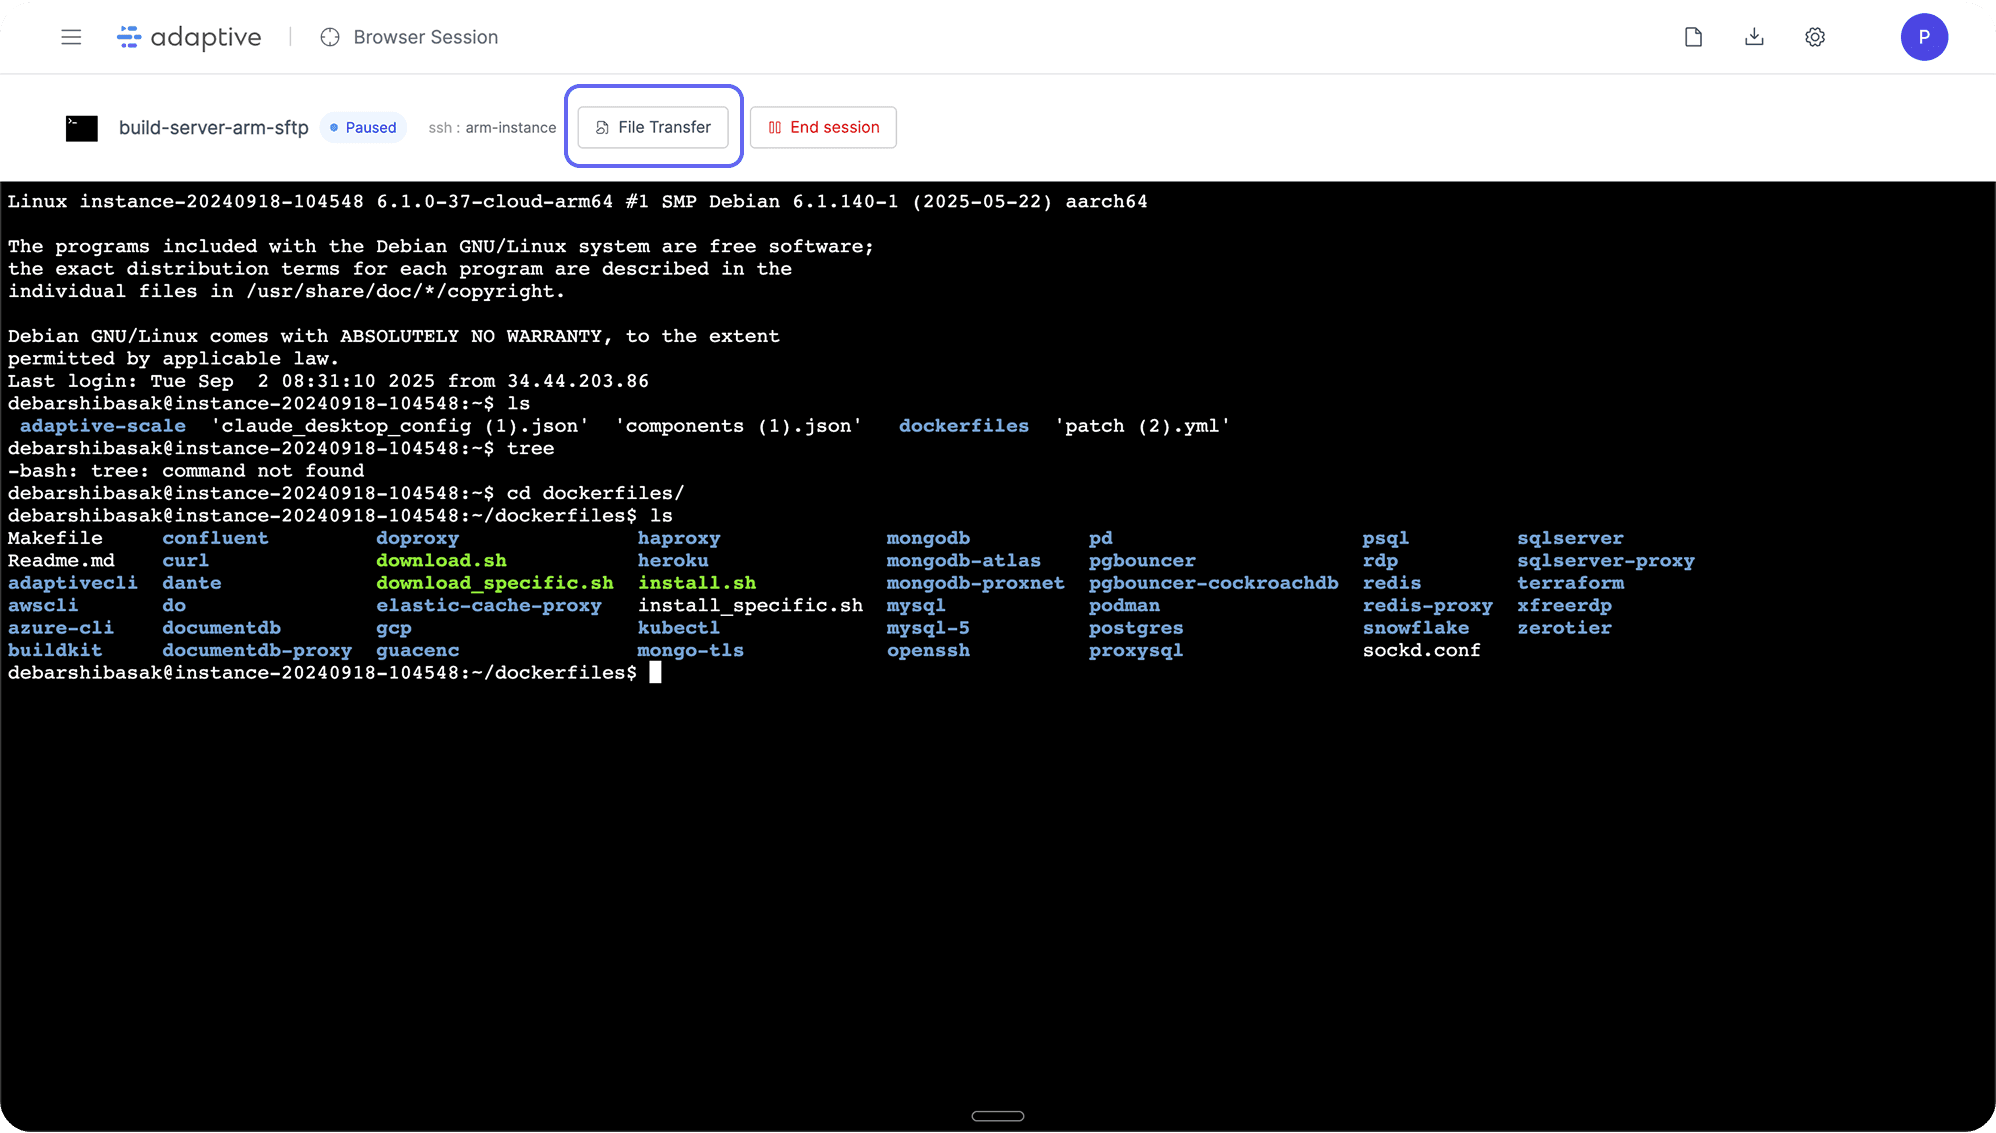Click 'Readme.md' in terminal listing

pos(61,561)
